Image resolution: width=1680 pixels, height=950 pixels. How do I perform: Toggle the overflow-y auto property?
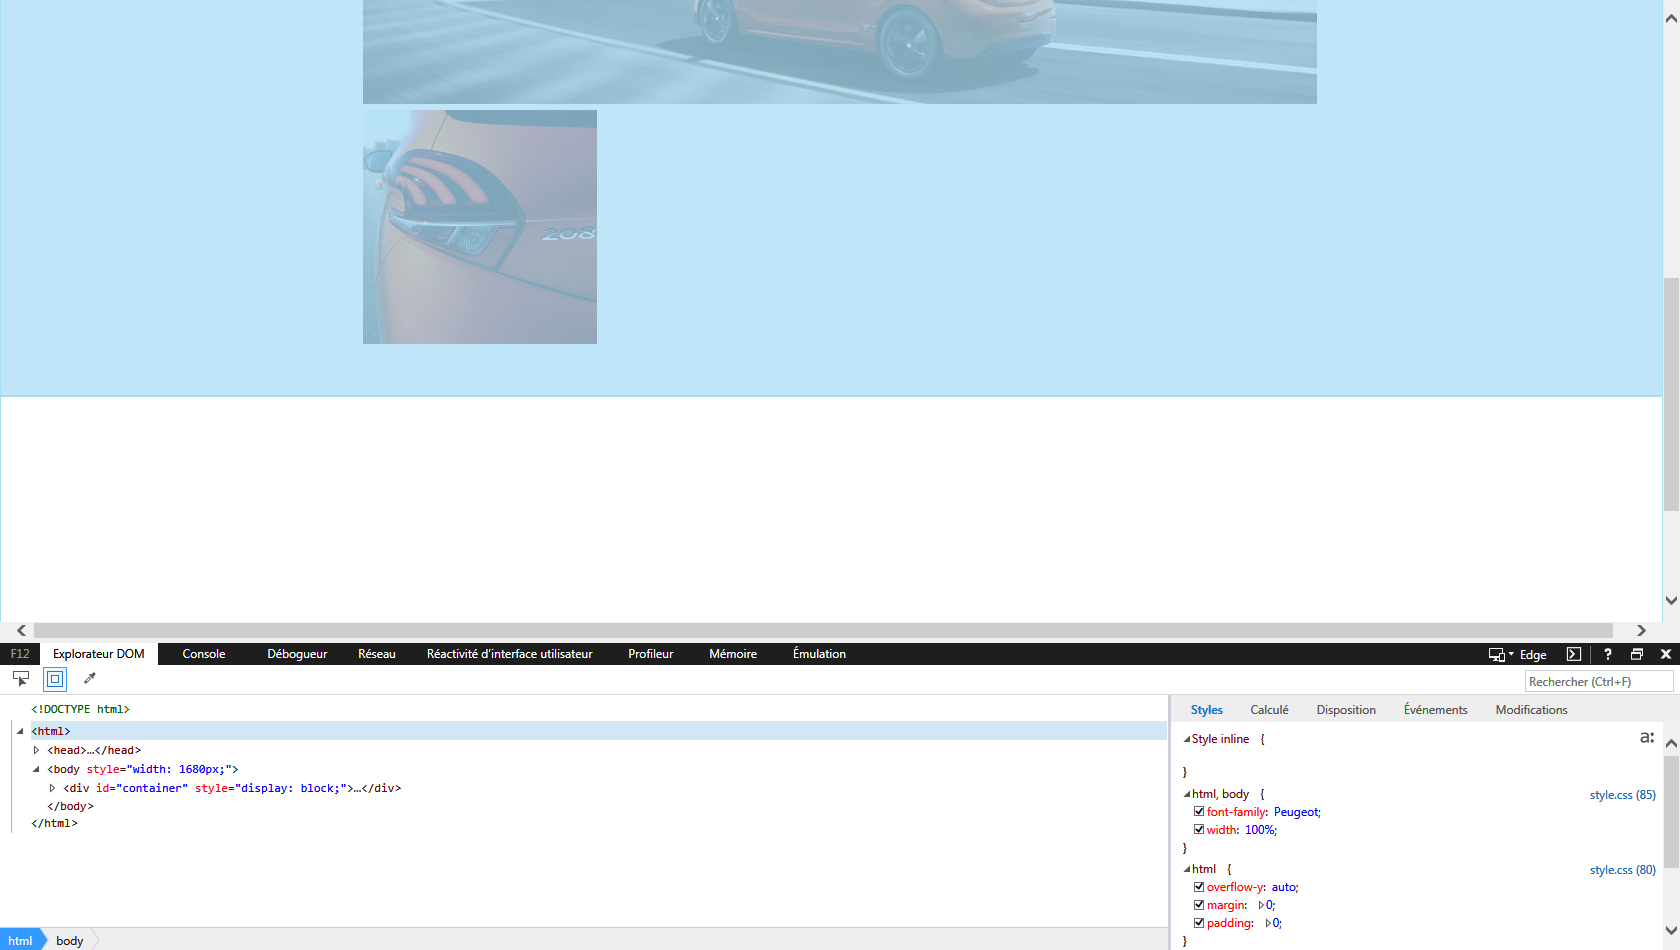tap(1199, 886)
